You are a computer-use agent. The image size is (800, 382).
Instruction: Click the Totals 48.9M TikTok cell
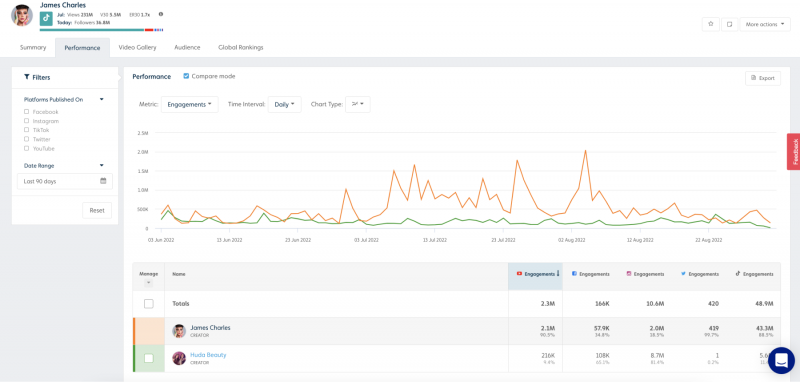[x=764, y=303]
